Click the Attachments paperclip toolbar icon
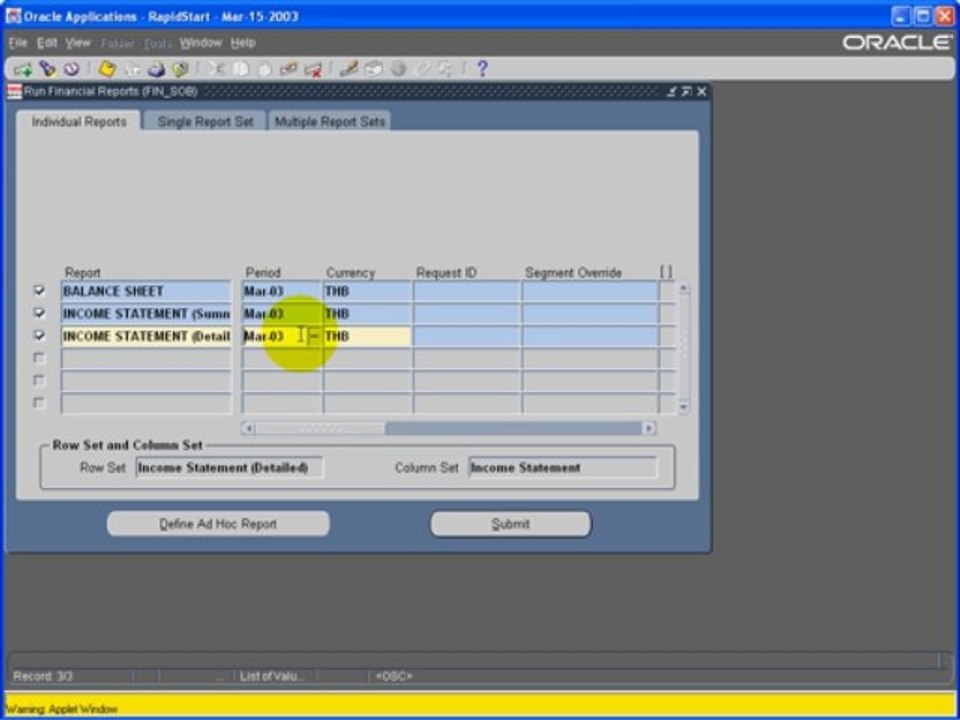Viewport: 960px width, 720px height. click(x=422, y=69)
